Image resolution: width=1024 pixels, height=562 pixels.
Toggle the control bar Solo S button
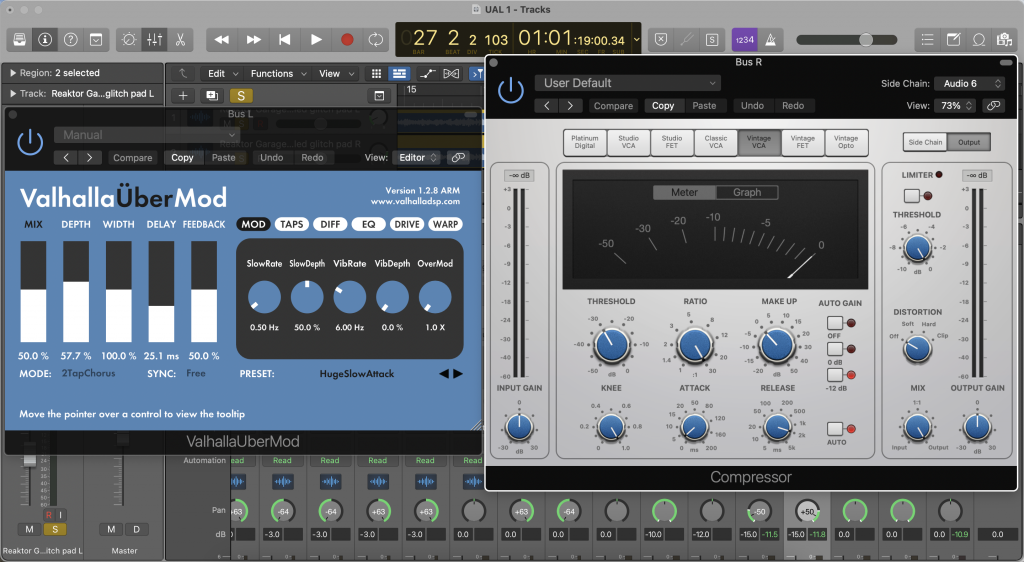[712, 40]
